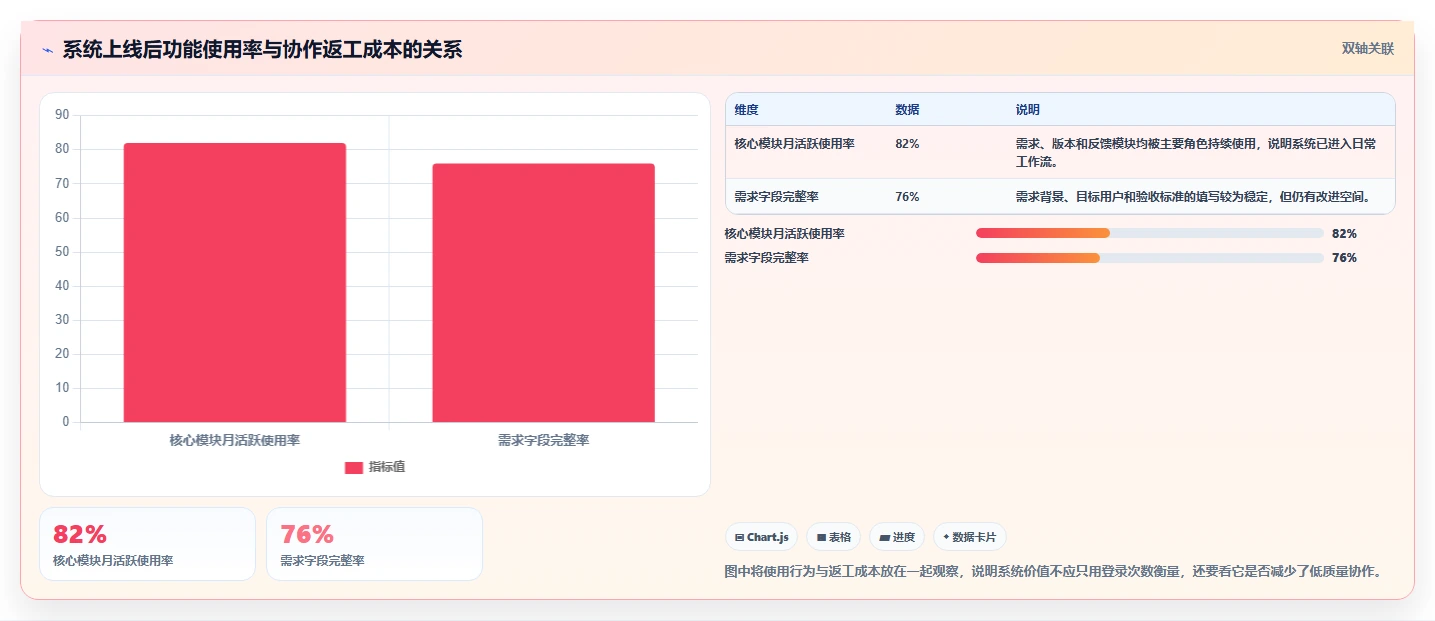Click the 50 y-axis tick label

62,252
